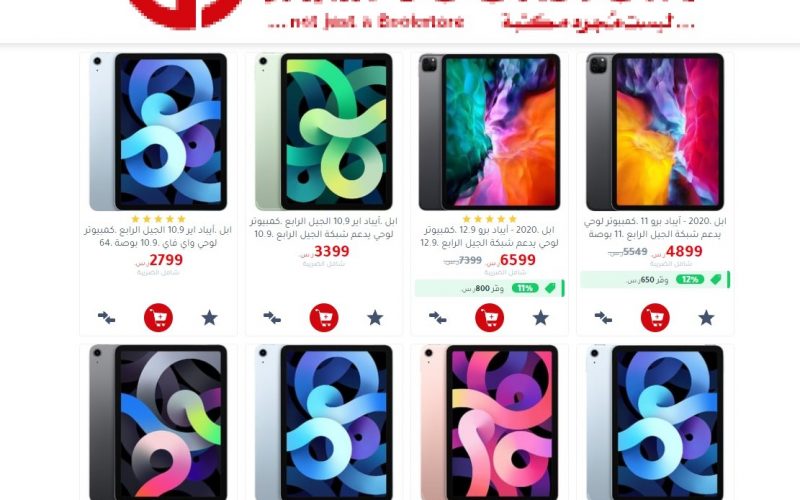Compare the 3399 green iPad Air
The width and height of the screenshot is (800, 500).
click(x=272, y=318)
